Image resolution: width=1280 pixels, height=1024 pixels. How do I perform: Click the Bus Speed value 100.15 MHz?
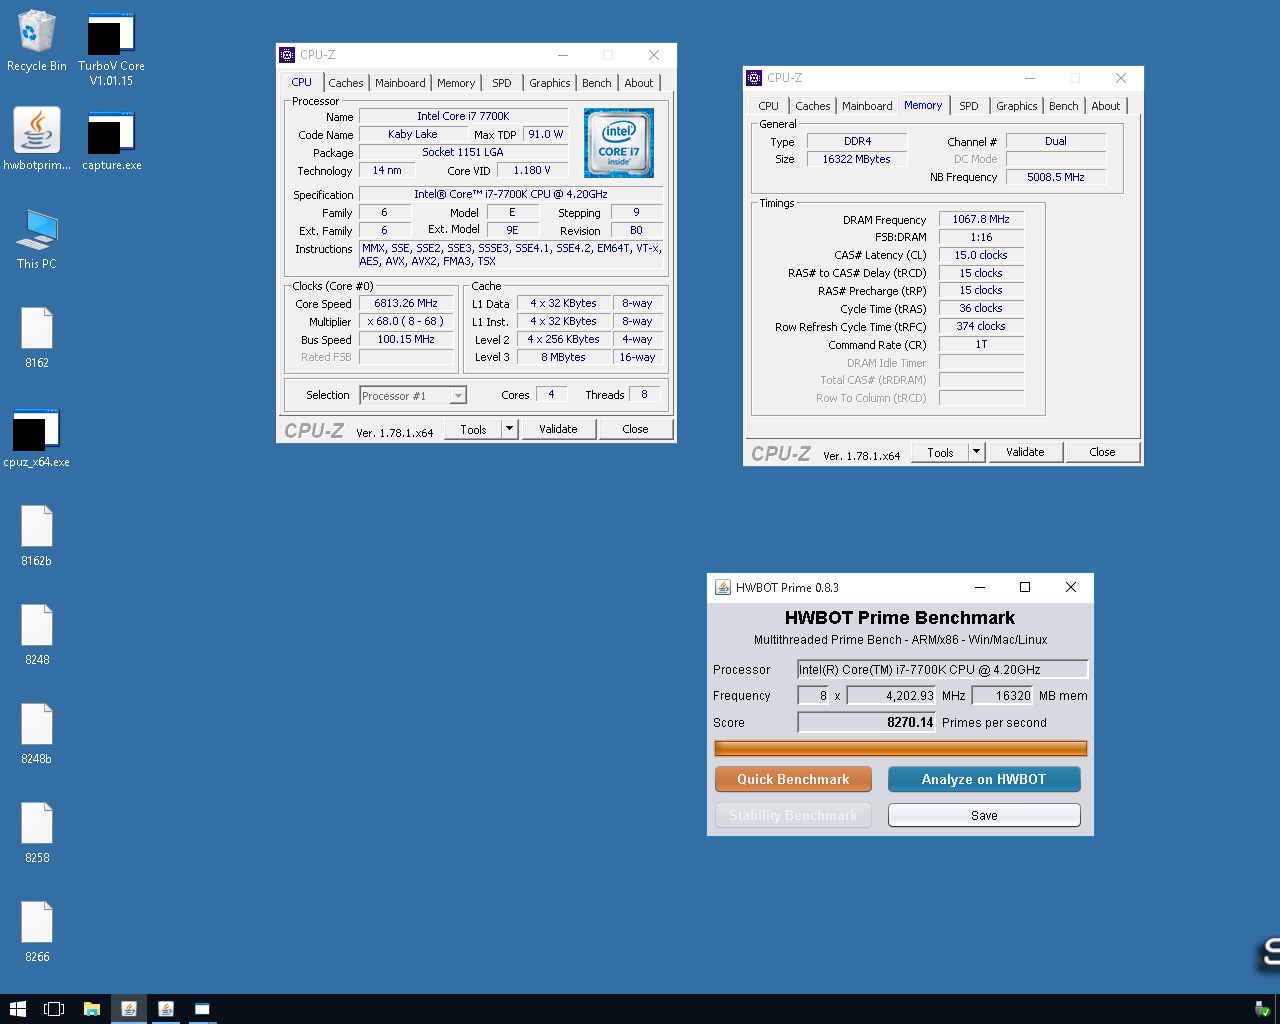point(406,339)
